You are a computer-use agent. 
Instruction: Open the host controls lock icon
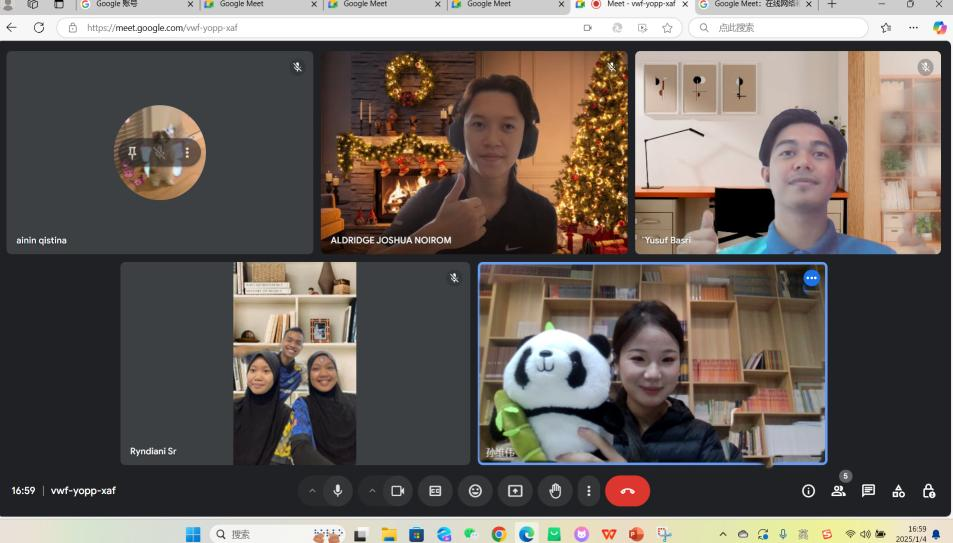point(929,491)
